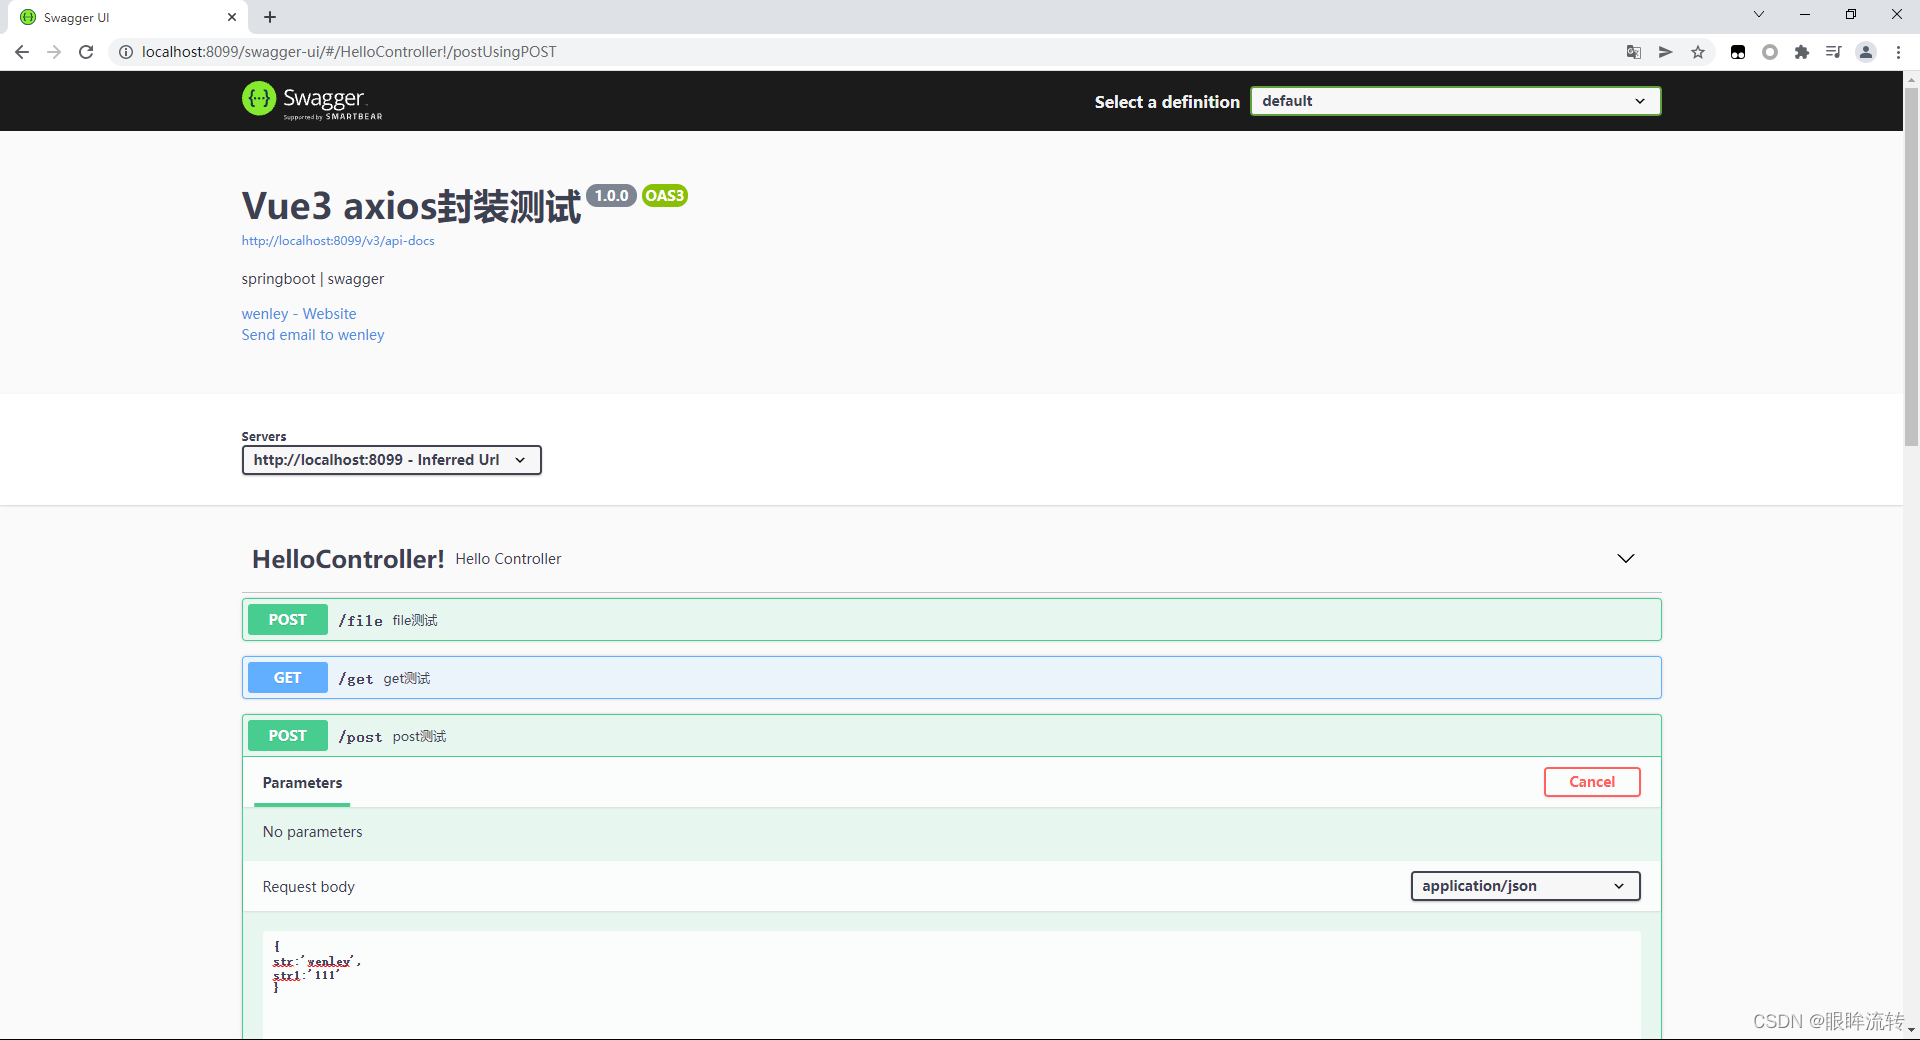Click the 'post测试' summary text
1920x1040 pixels.
(419, 737)
